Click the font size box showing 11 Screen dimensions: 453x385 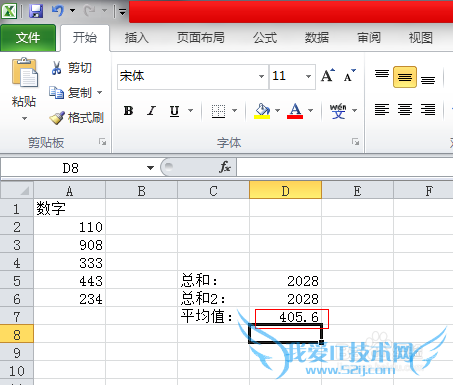tap(286, 77)
